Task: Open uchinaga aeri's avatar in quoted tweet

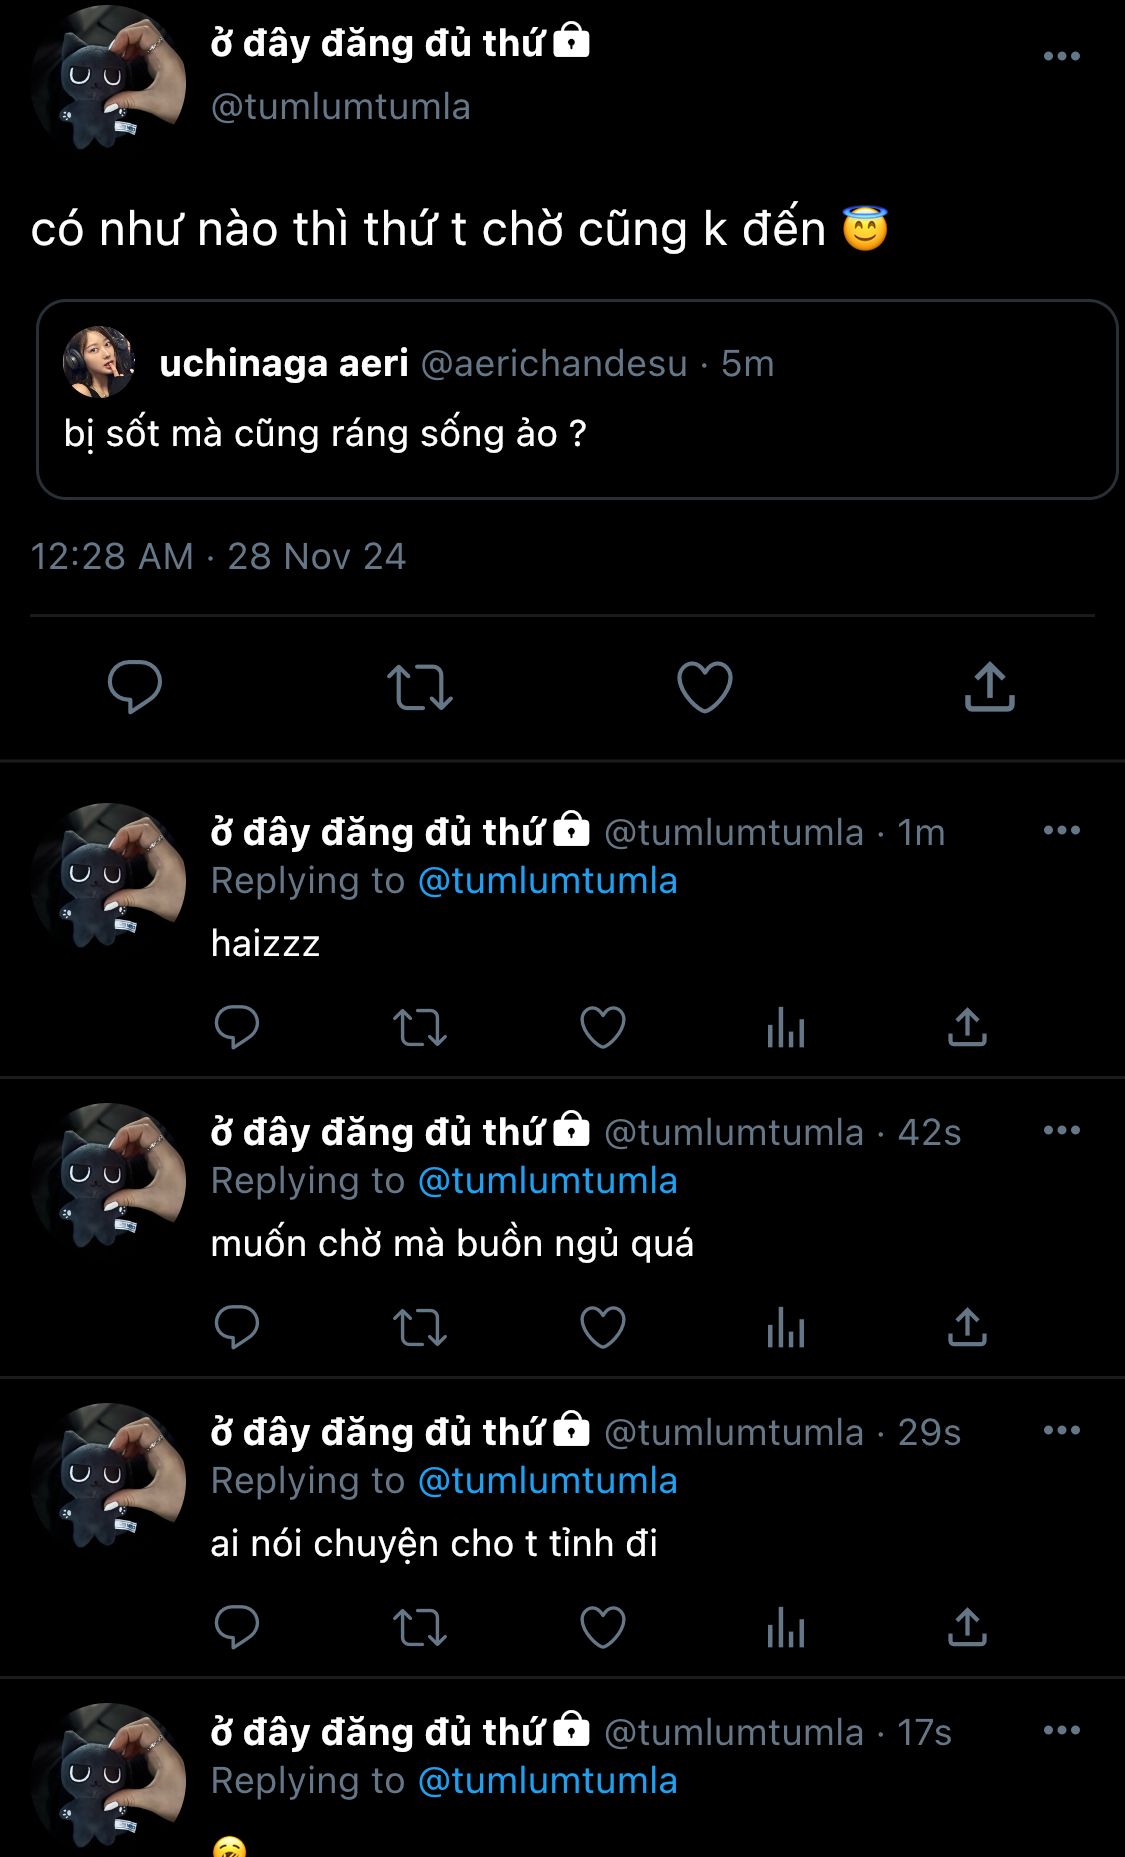Action: [98, 362]
